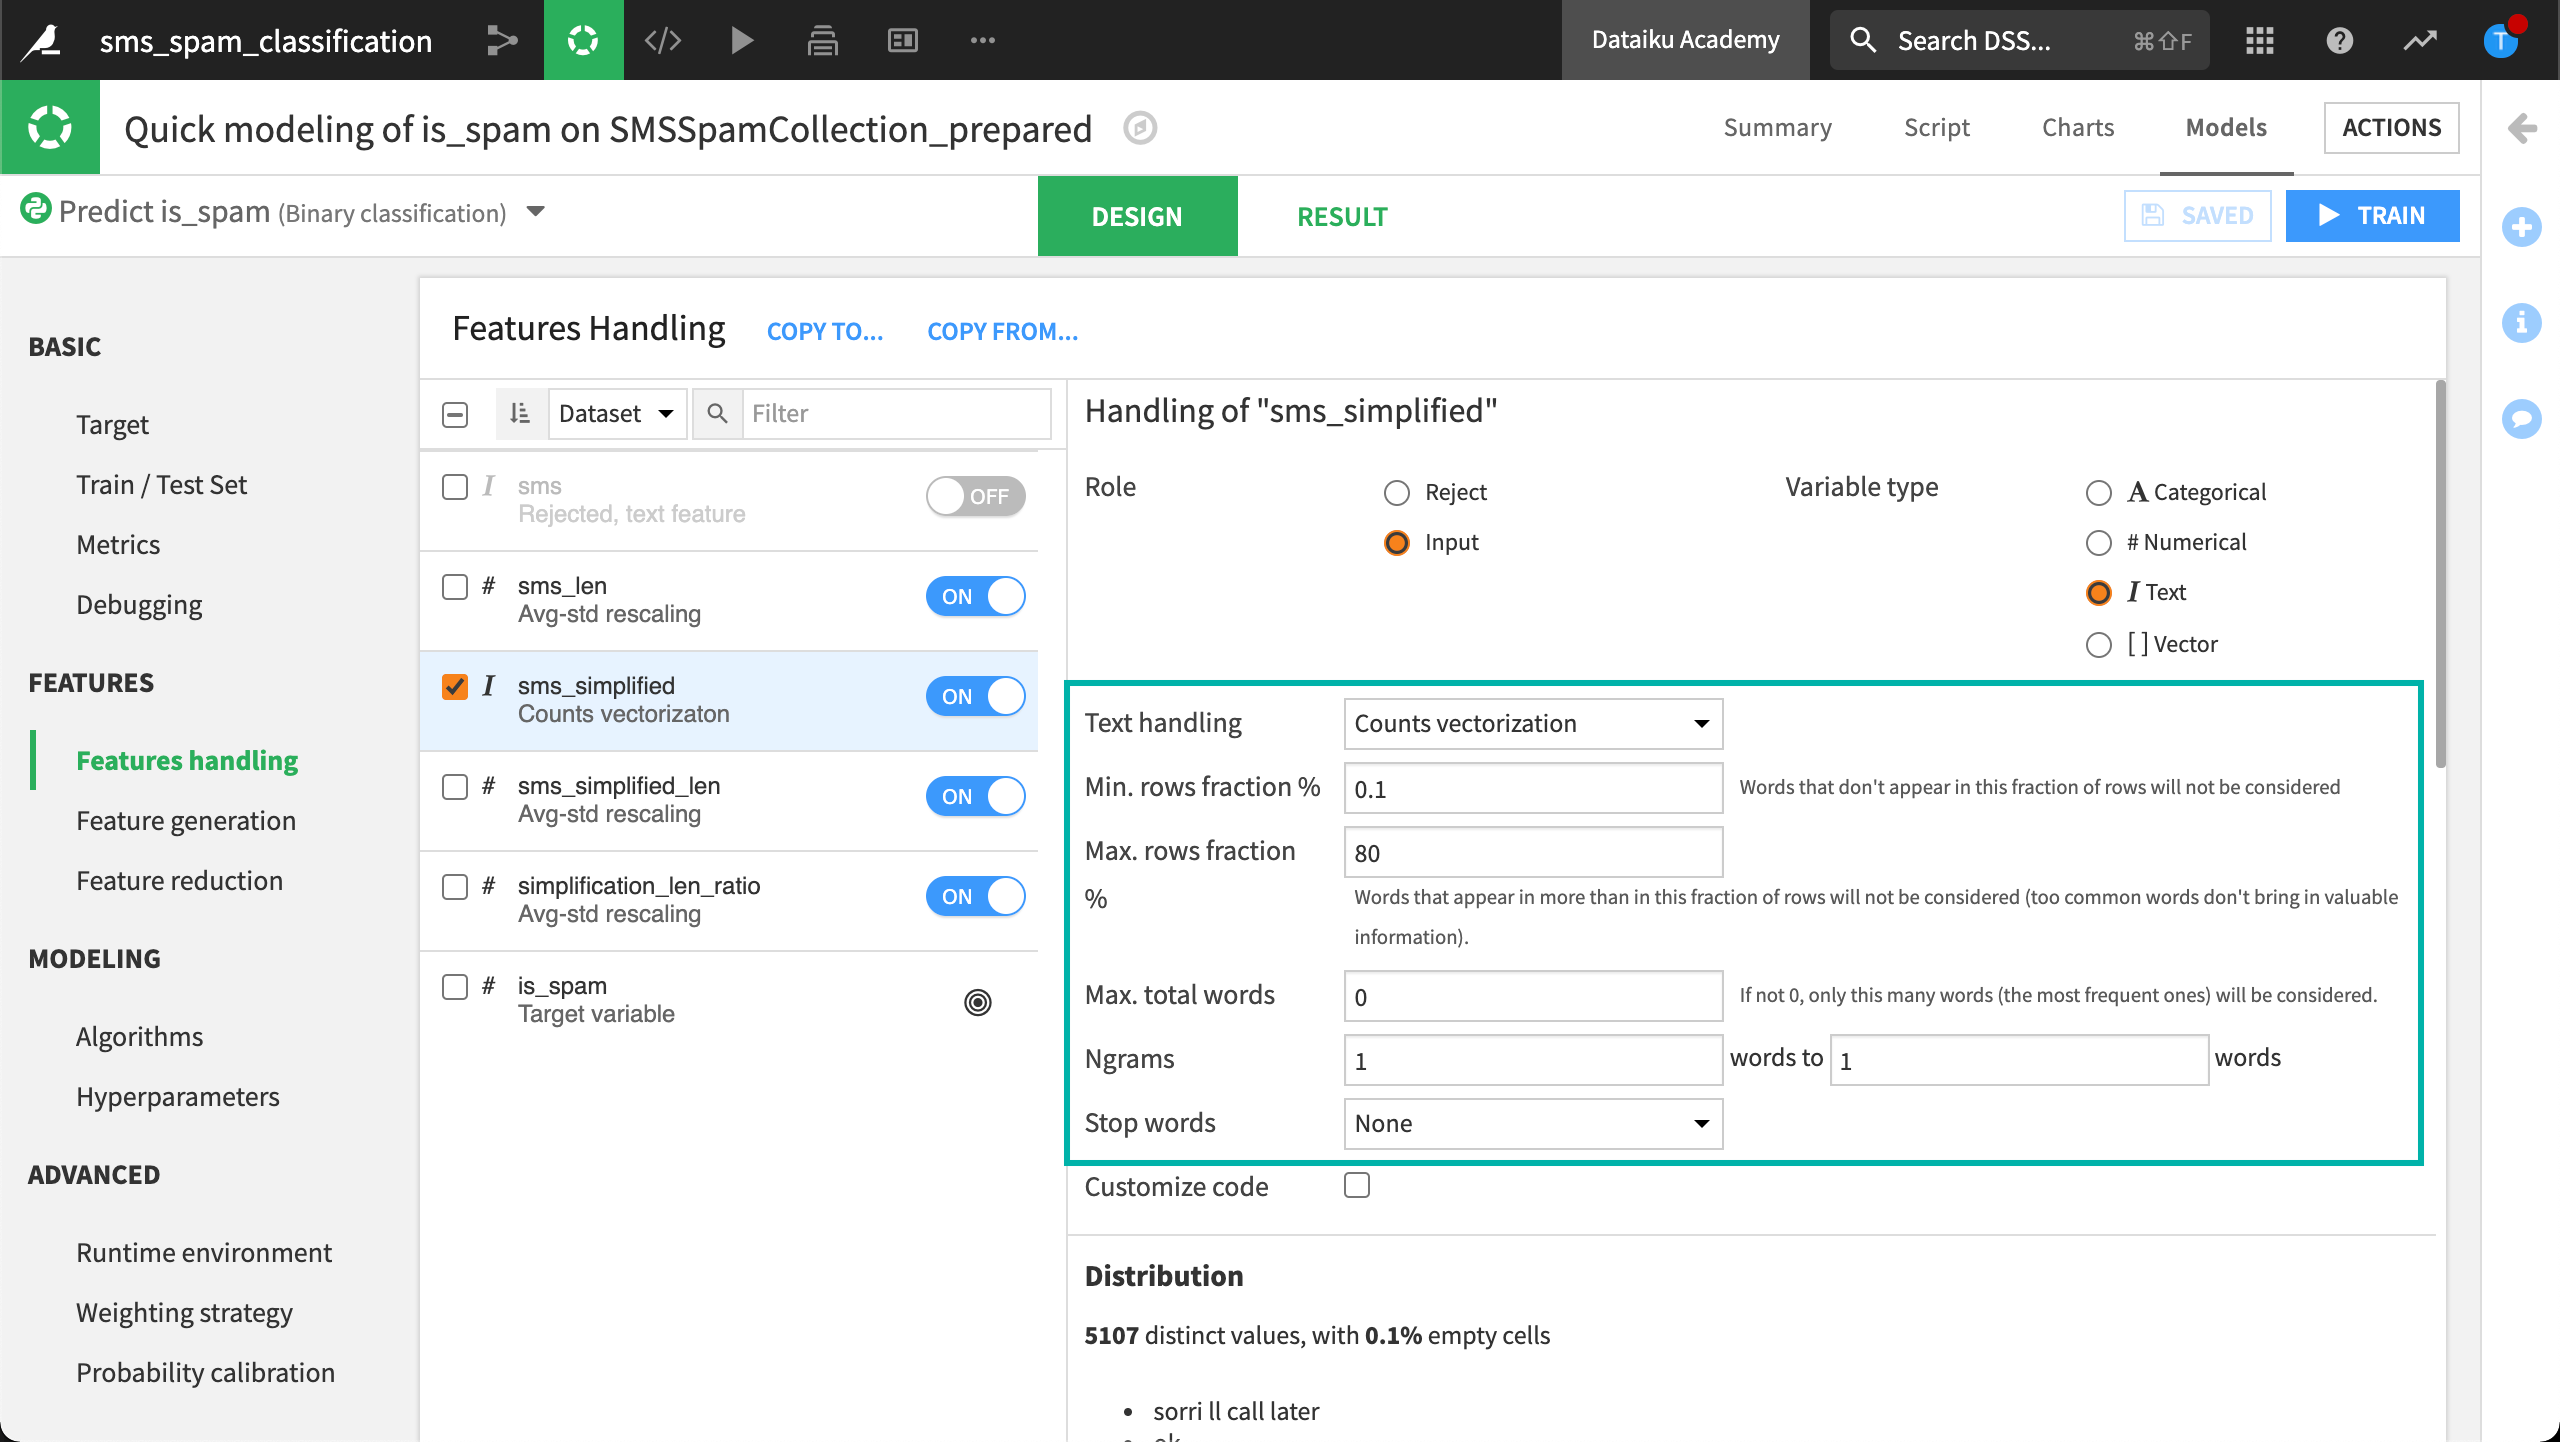Screen dimensions: 2560x1442
Task: Click the sort order icon beside Dataset
Action: point(520,413)
